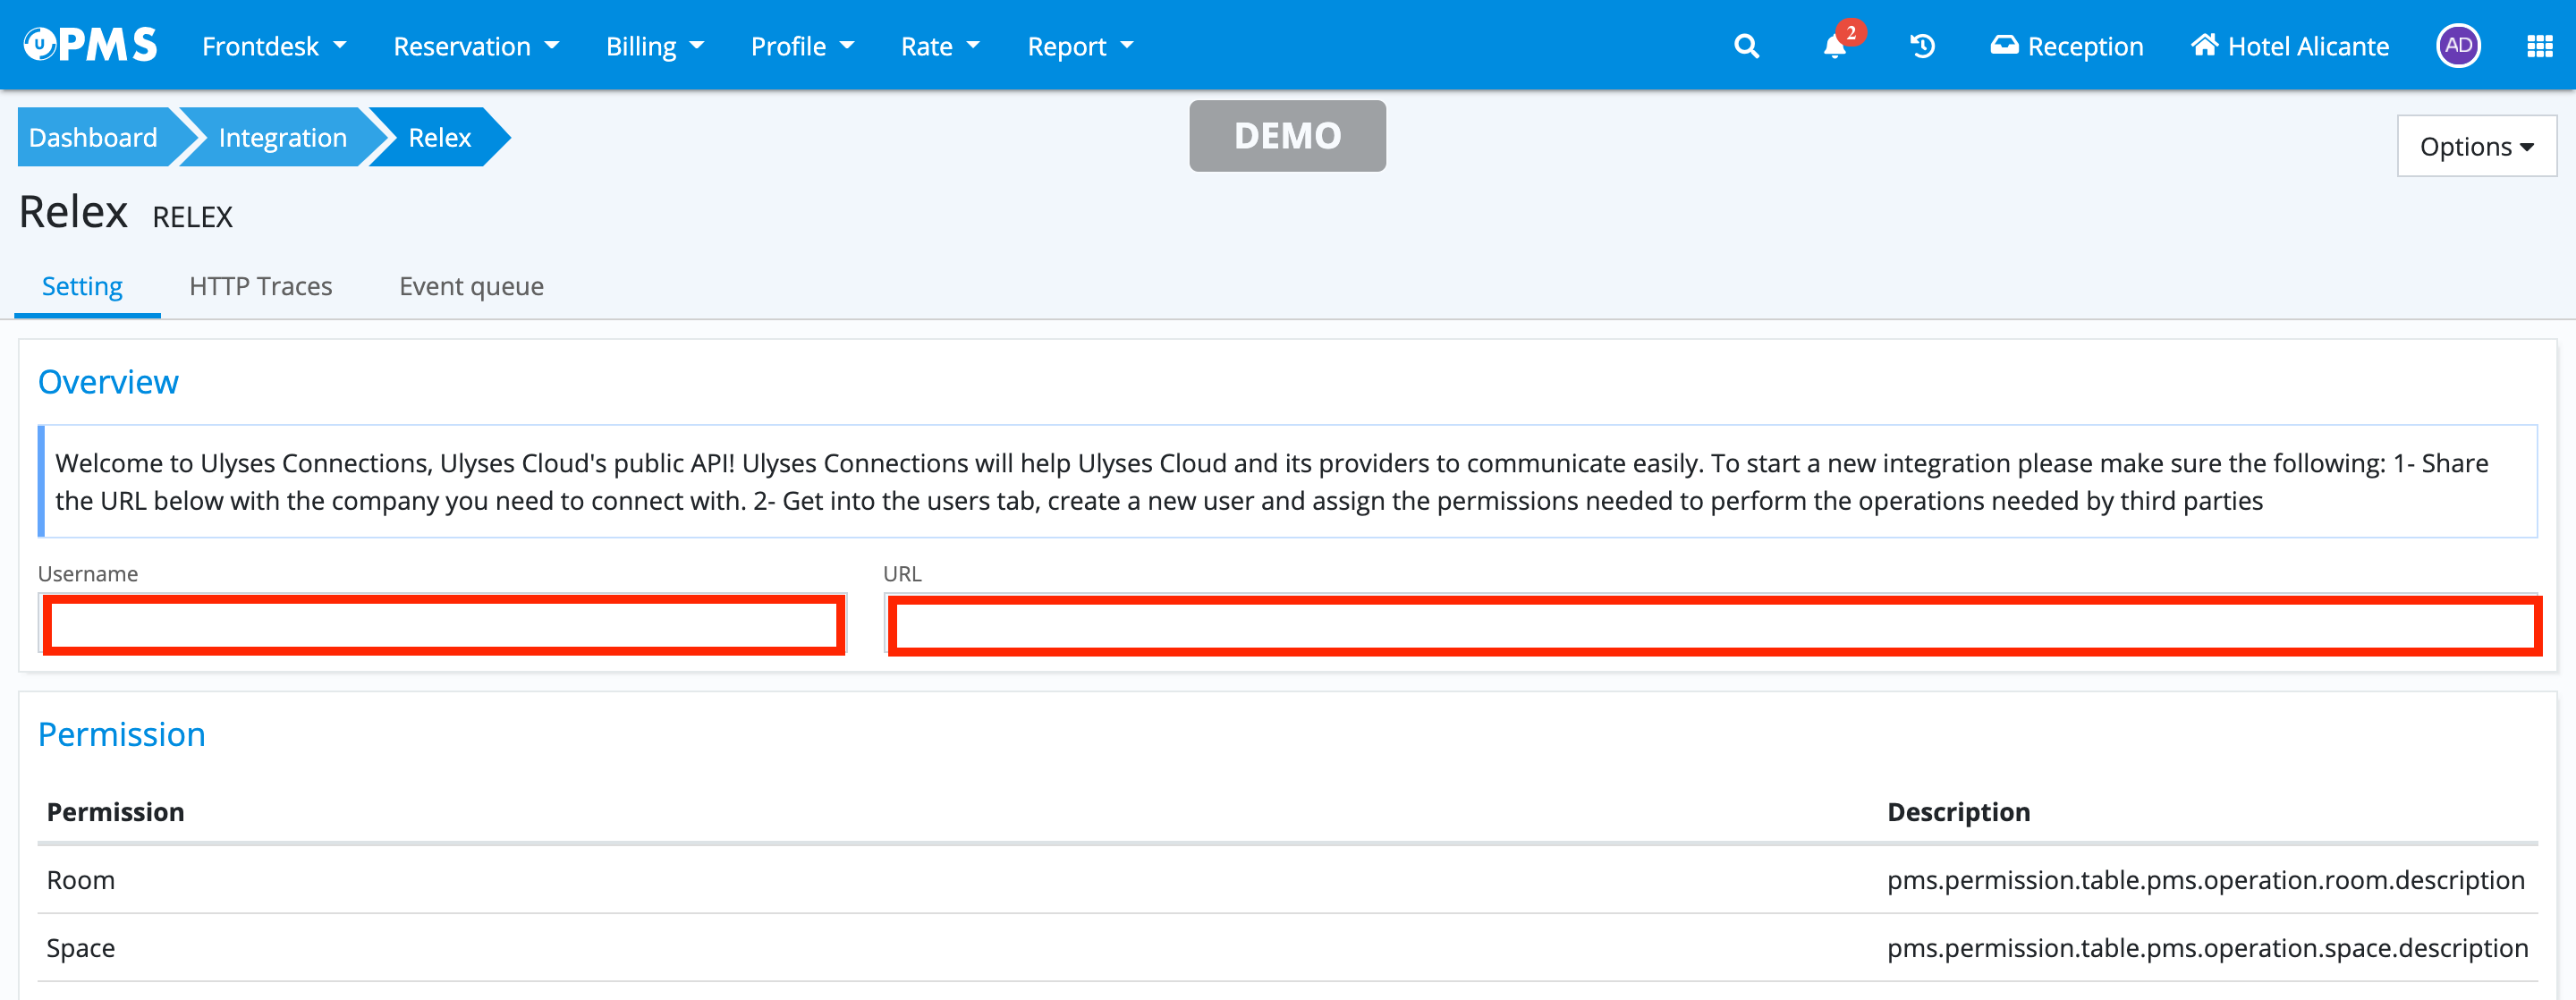Image resolution: width=2576 pixels, height=1000 pixels.
Task: Click the AD user avatar
Action: [x=2458, y=46]
